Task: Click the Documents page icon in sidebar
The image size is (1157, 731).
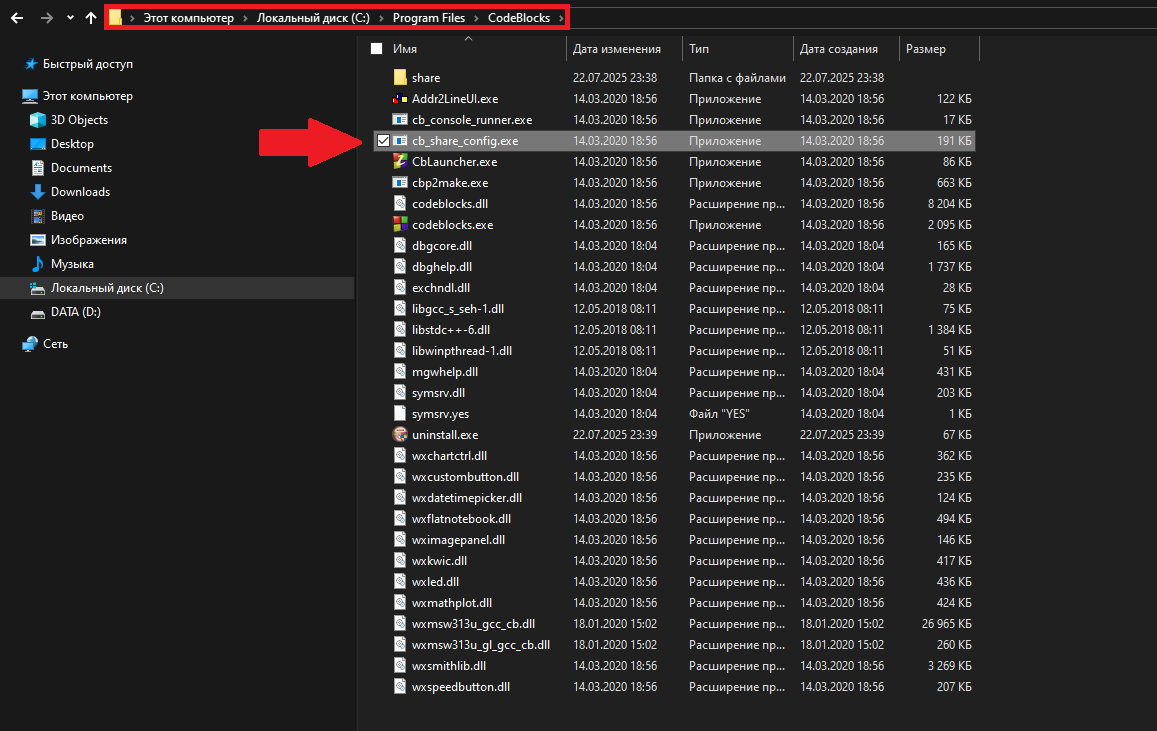Action: 38,167
